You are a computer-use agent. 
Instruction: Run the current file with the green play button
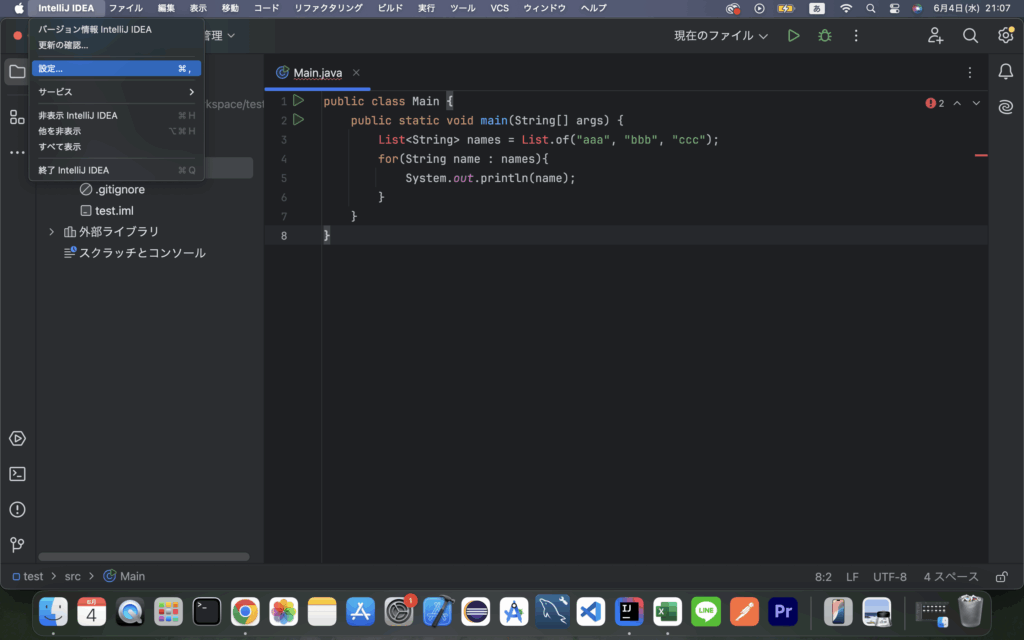pyautogui.click(x=793, y=36)
